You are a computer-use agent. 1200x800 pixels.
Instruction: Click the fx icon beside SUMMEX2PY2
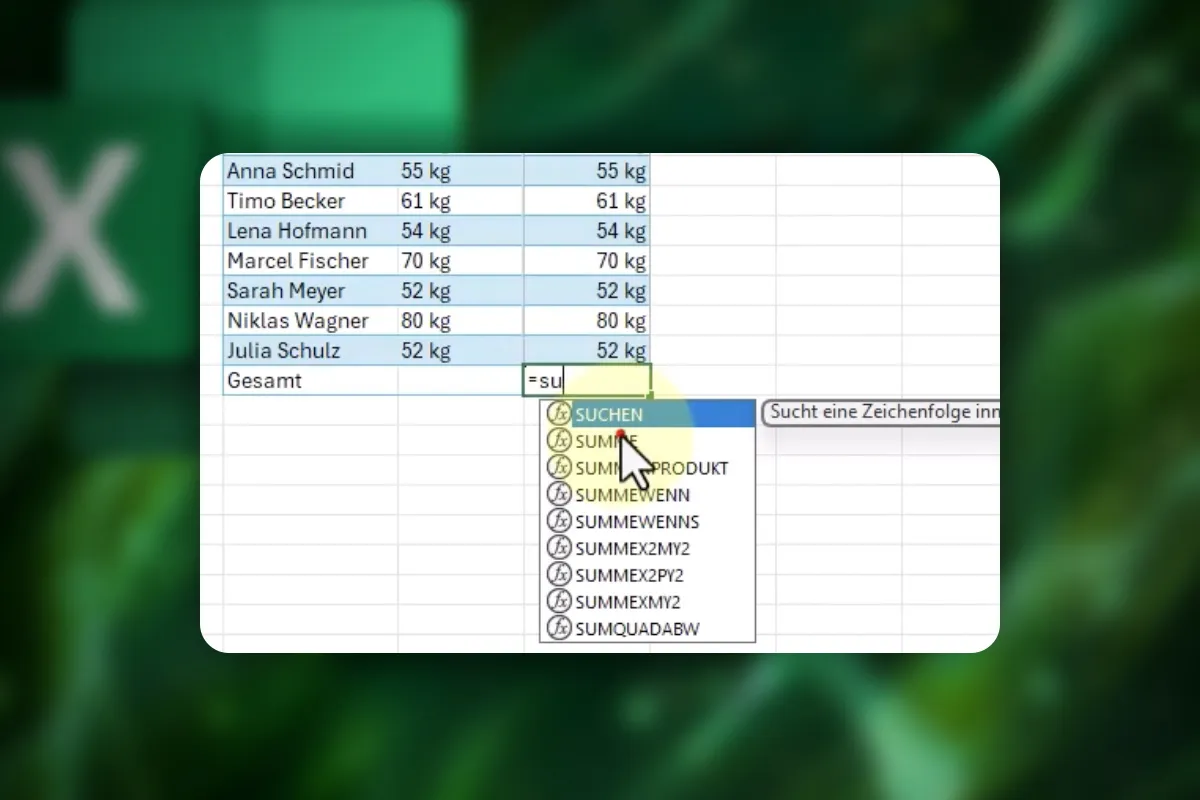[x=559, y=575]
